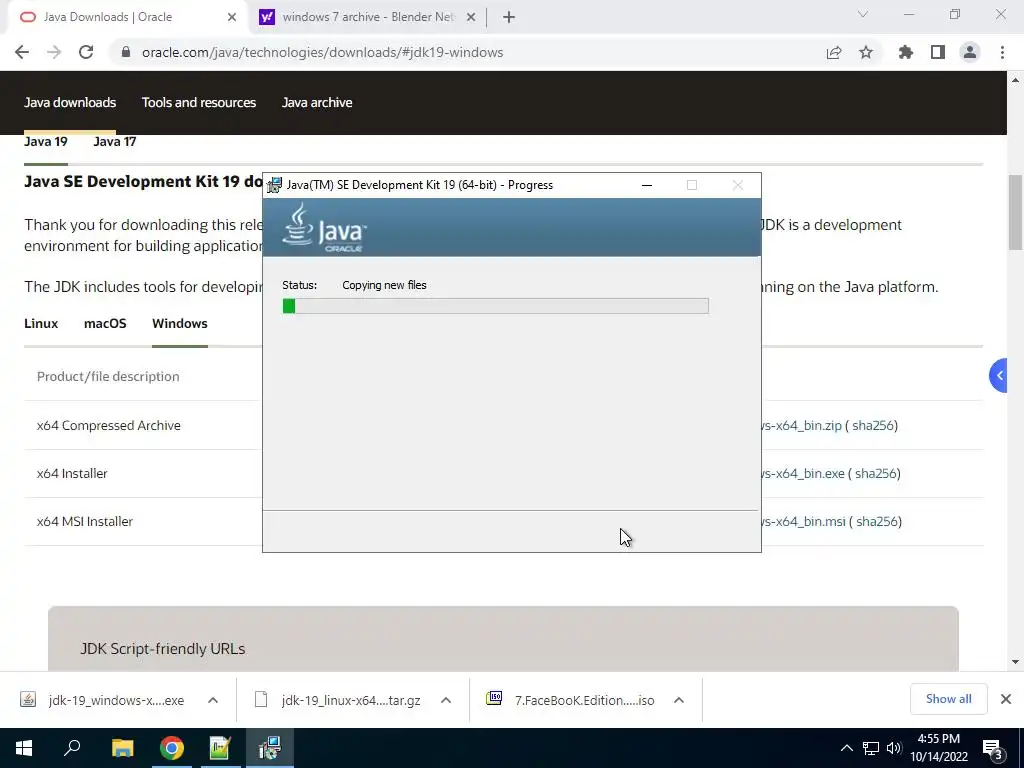The image size is (1024, 768).
Task: Select the Windows platform tab
Action: click(x=180, y=323)
